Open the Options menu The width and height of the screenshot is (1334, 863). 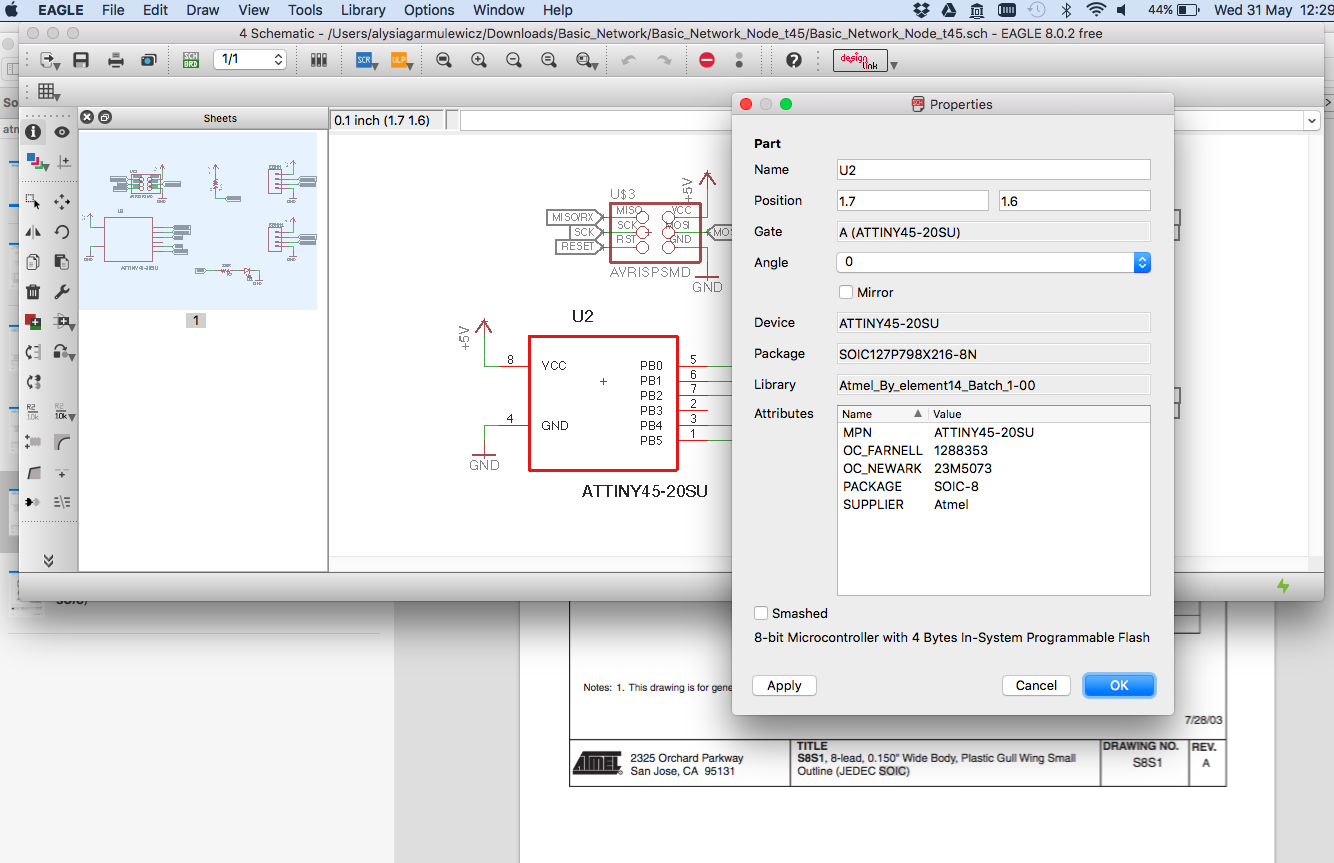click(429, 10)
